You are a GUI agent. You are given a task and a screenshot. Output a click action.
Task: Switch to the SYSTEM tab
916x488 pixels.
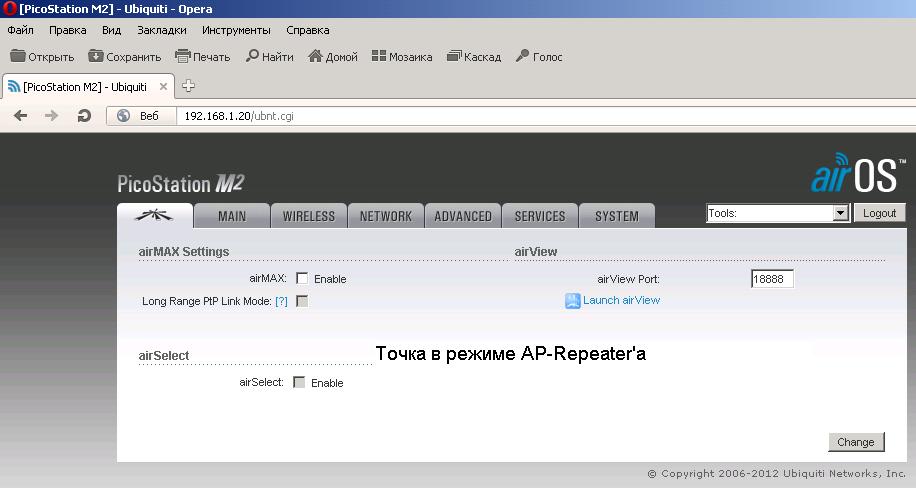617,216
